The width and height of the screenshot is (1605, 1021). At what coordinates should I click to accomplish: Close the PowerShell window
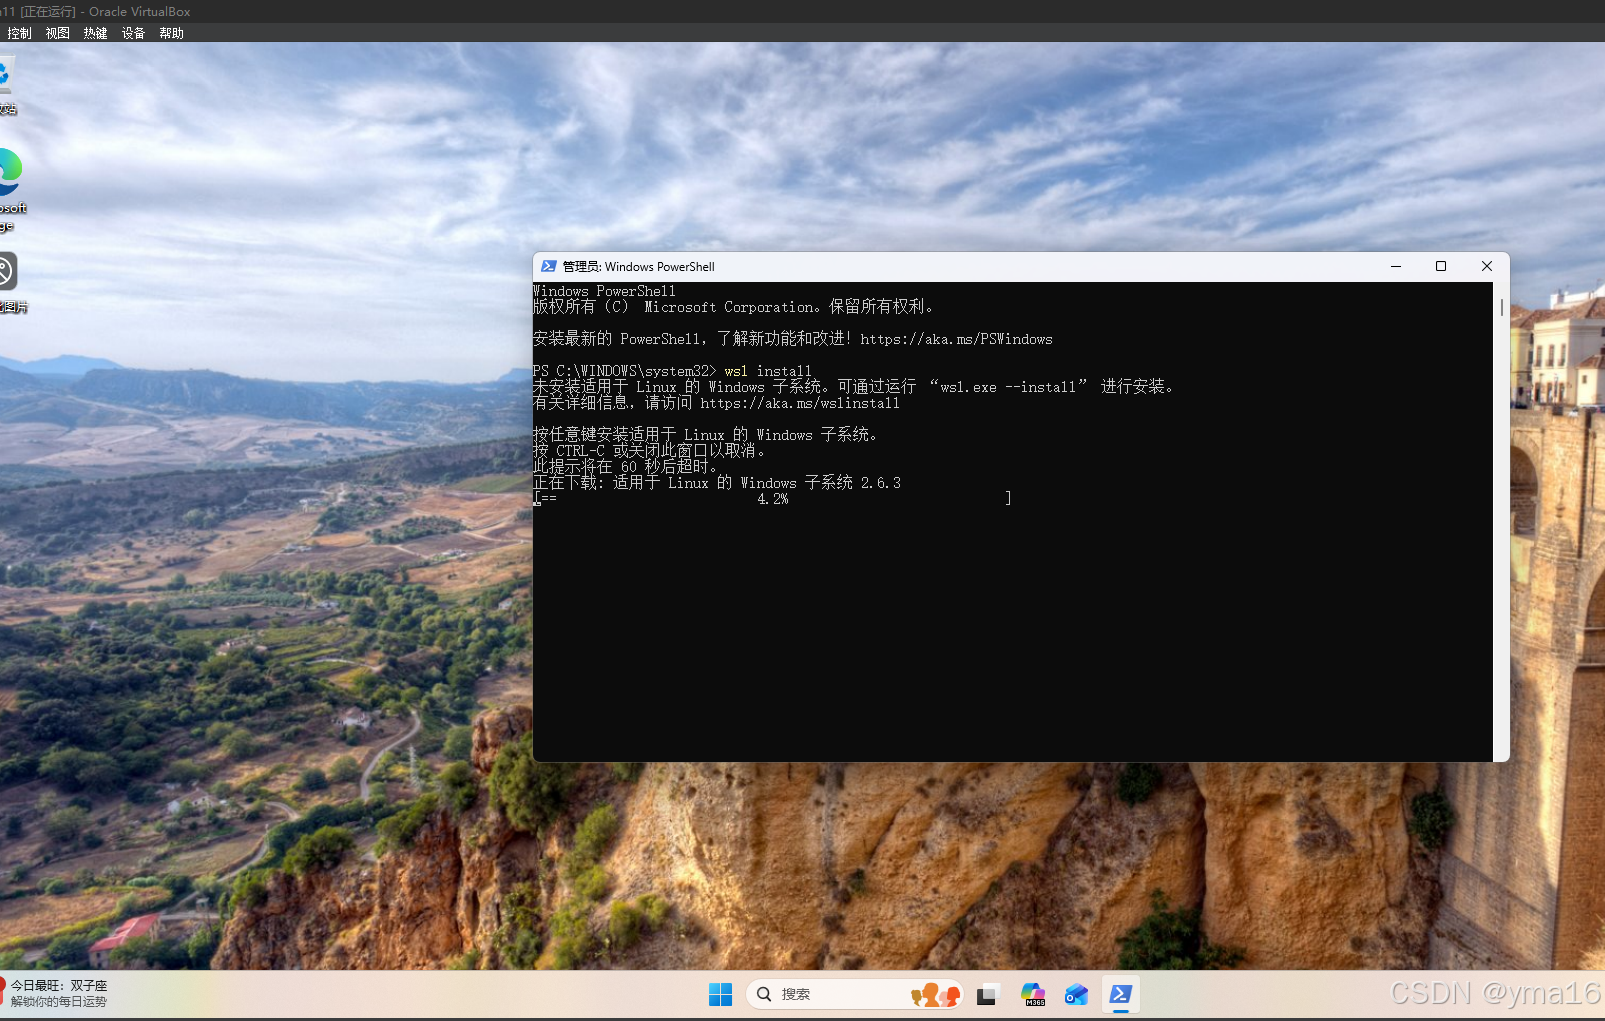tap(1487, 266)
